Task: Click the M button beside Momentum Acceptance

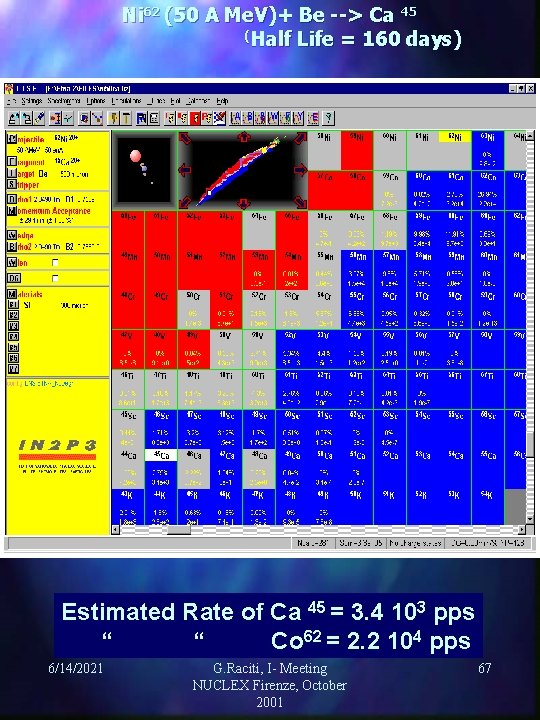Action: point(11,211)
